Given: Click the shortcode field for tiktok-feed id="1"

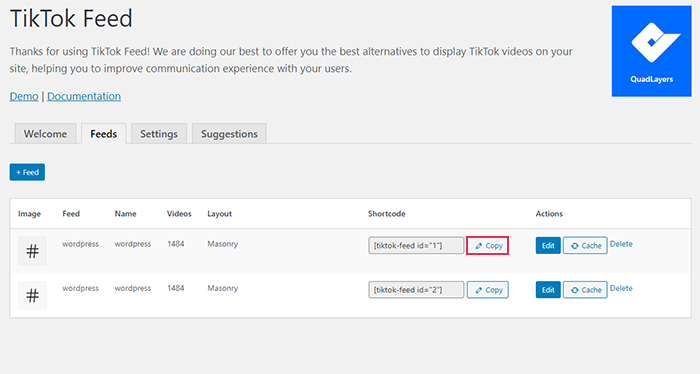Looking at the screenshot, I should 416,245.
